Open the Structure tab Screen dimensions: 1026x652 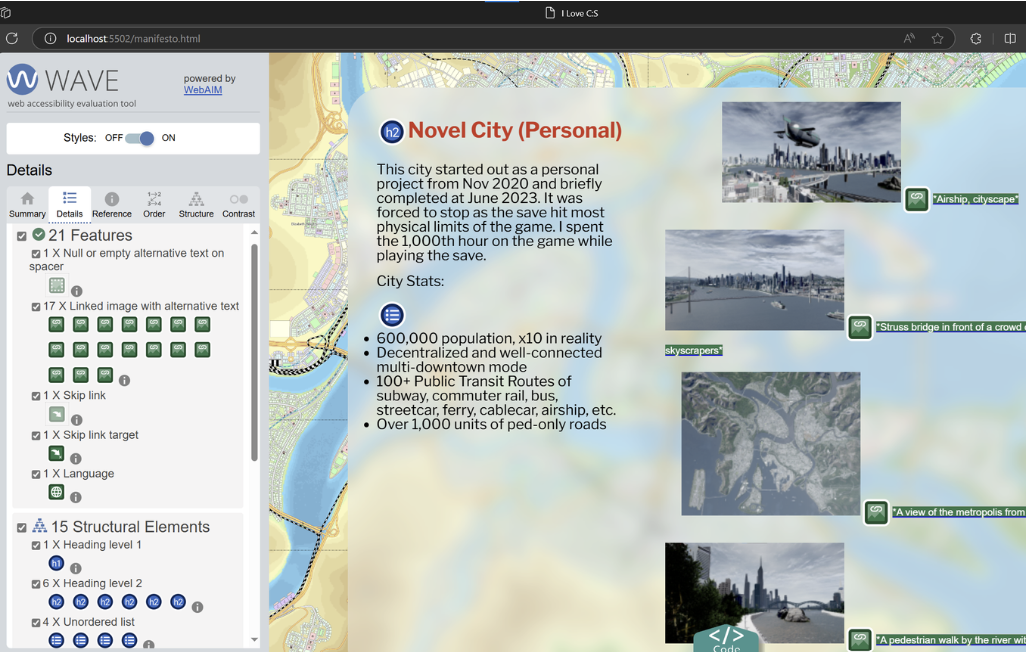(x=196, y=204)
